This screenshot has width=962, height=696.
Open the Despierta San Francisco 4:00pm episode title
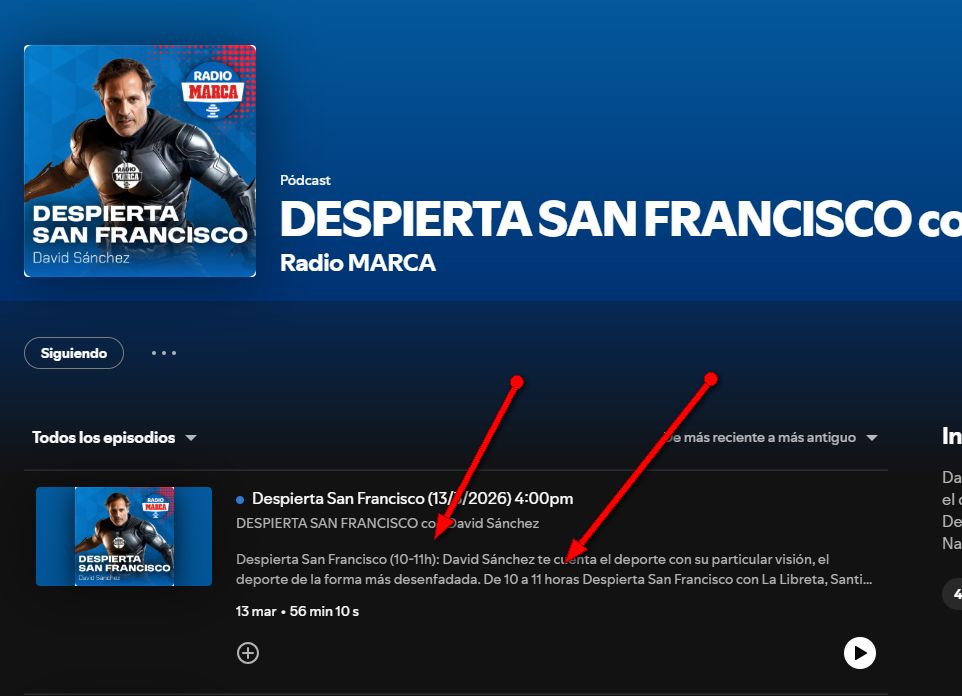(412, 498)
